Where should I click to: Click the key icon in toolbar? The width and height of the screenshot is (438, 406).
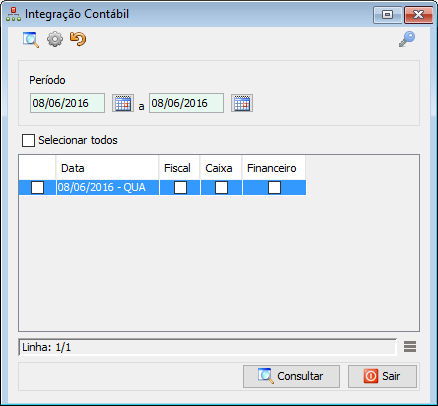[x=407, y=39]
